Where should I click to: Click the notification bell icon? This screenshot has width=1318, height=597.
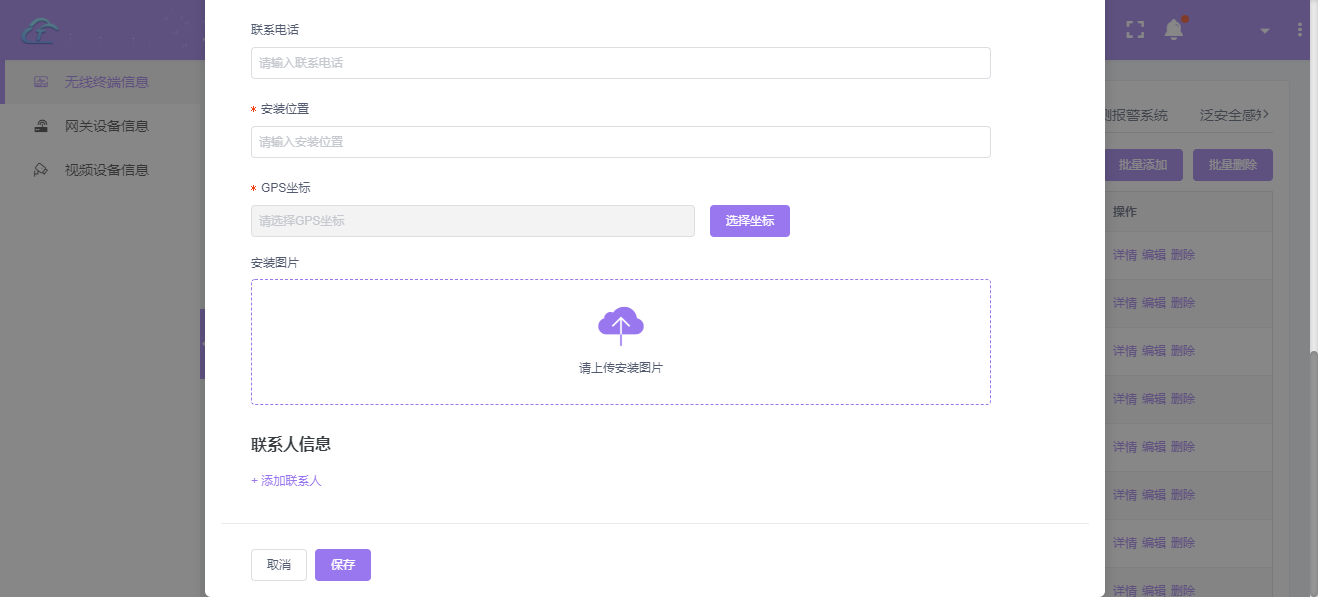point(1174,30)
